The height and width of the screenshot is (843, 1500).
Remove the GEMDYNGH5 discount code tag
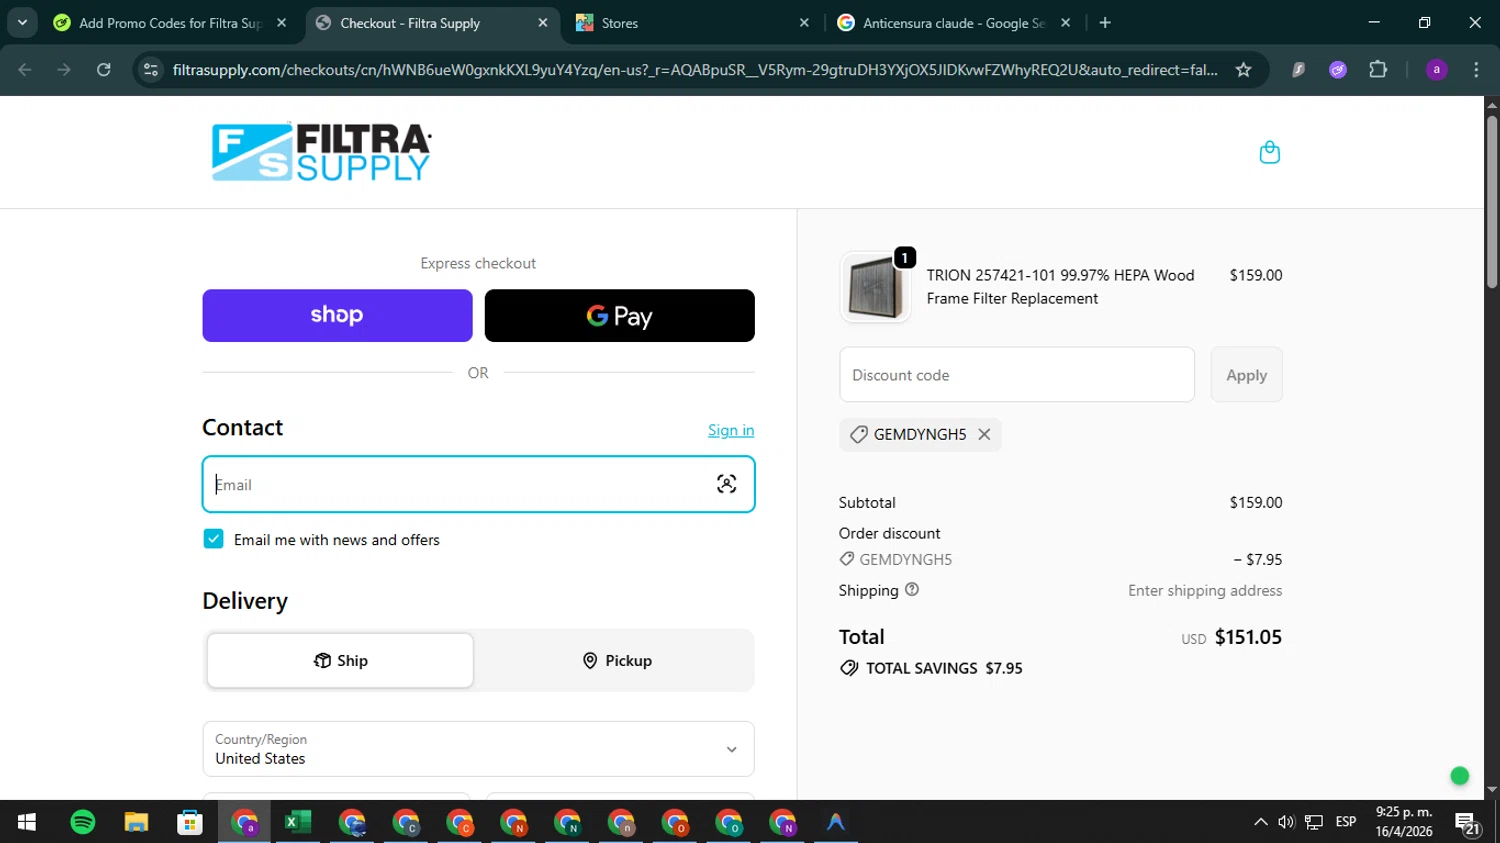click(984, 434)
